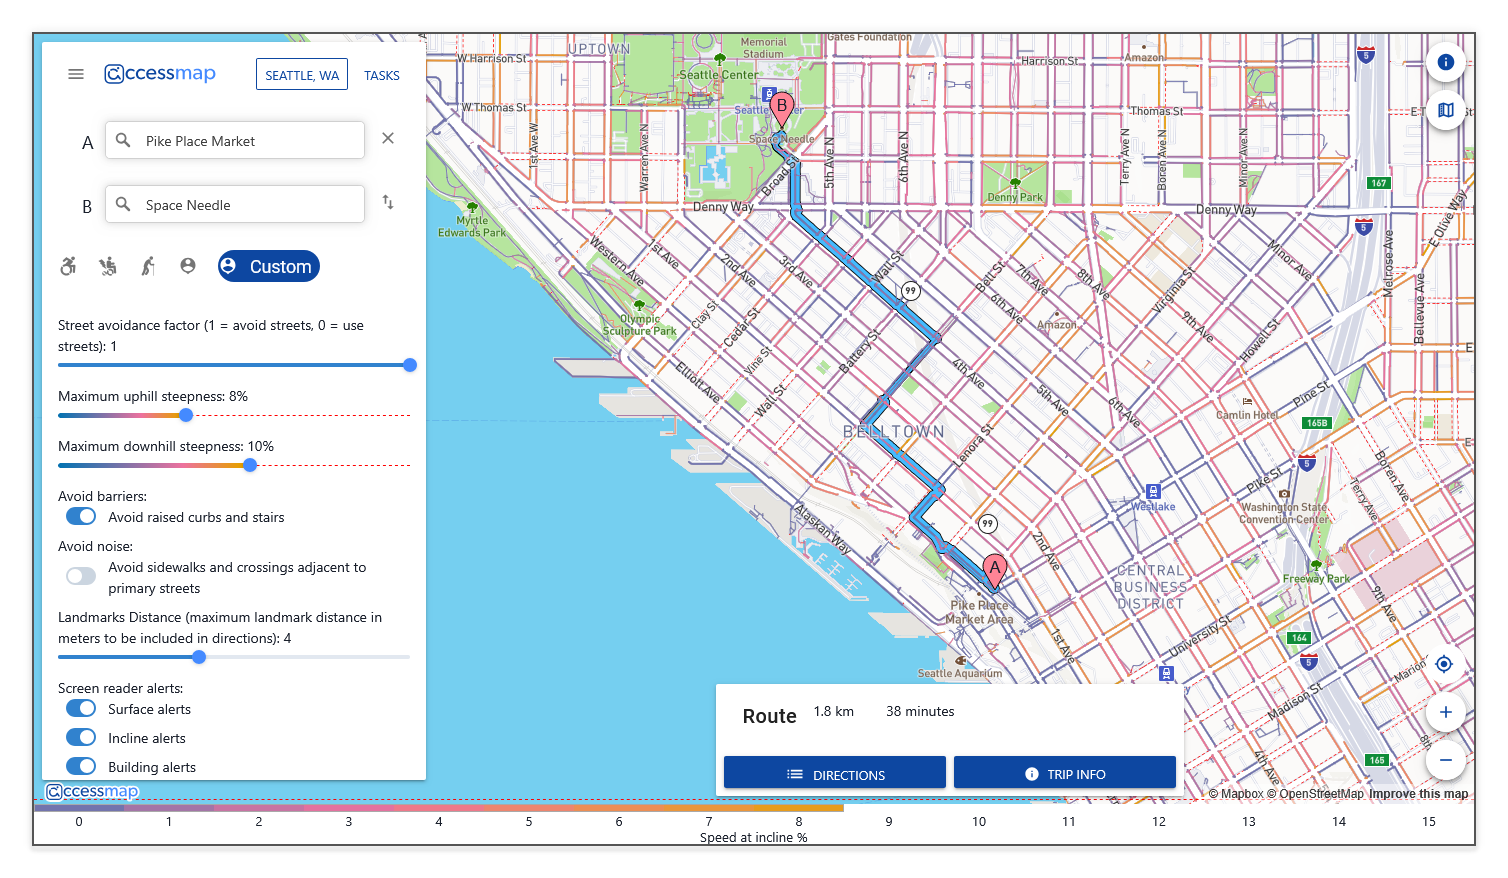This screenshot has height=878, width=1508.
Task: Clear the Pike Place Market start field
Action: [x=387, y=138]
